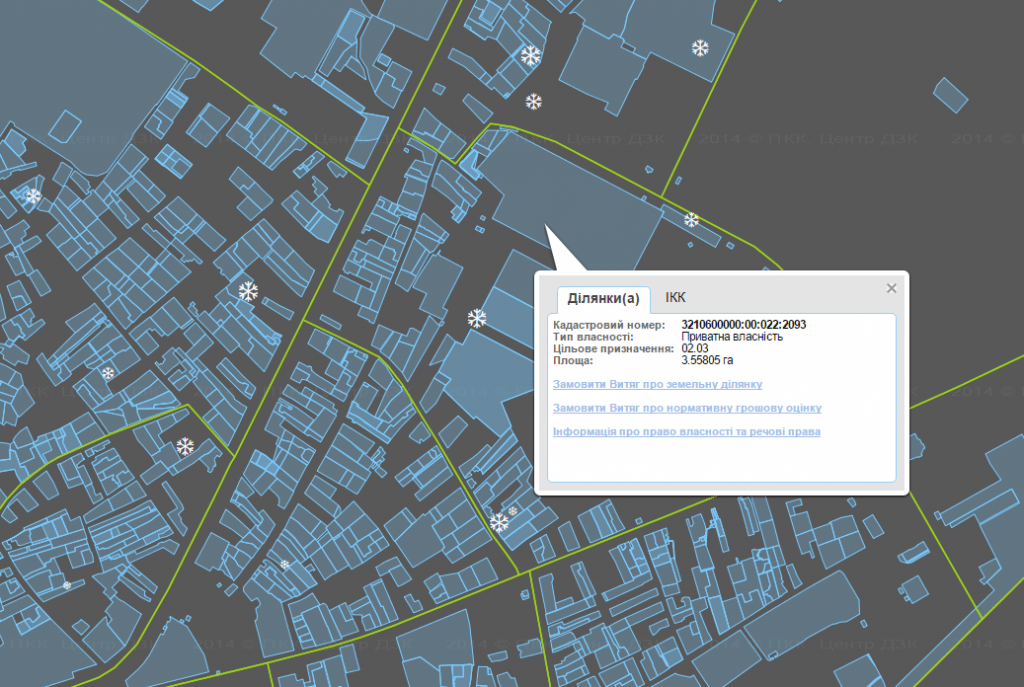Screen dimensions: 1024x687
Task: Click the isolated small parcel in the upper-right map area
Action: coord(951,93)
